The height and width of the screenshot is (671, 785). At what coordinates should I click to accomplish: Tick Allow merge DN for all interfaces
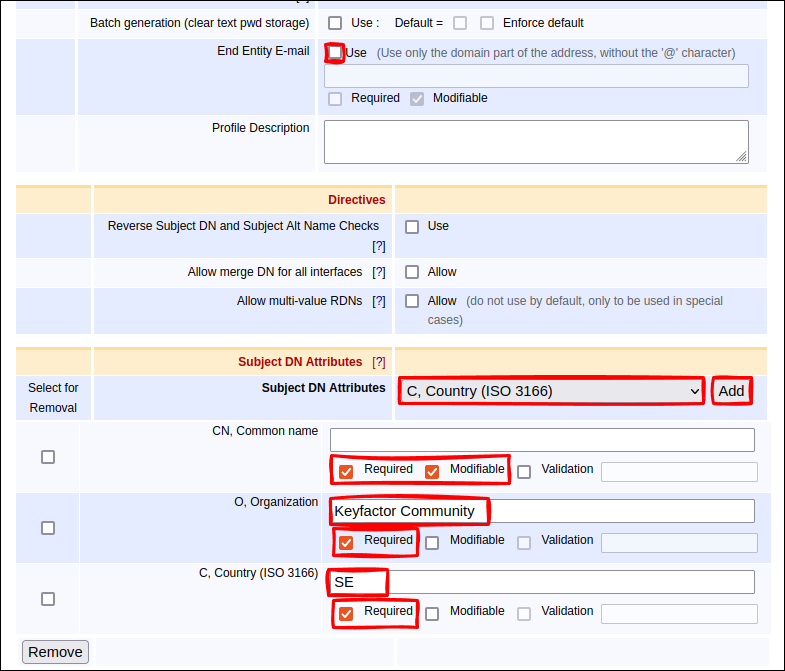[x=412, y=272]
